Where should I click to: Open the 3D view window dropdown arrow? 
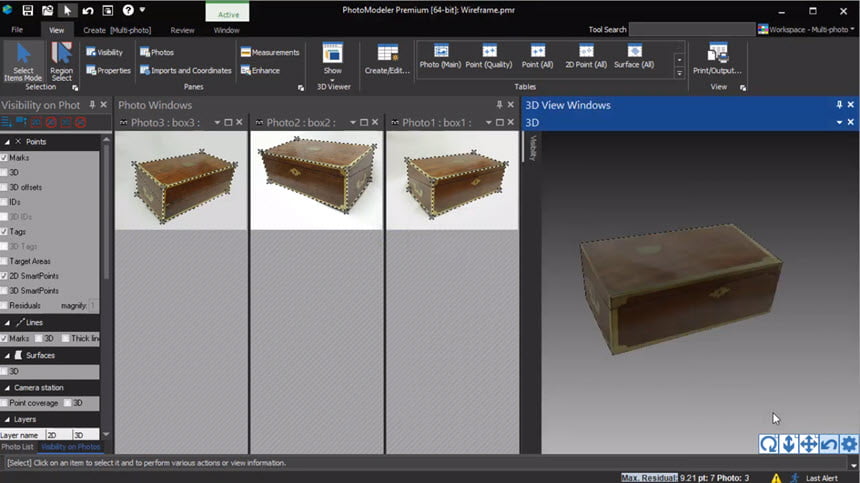click(x=839, y=122)
